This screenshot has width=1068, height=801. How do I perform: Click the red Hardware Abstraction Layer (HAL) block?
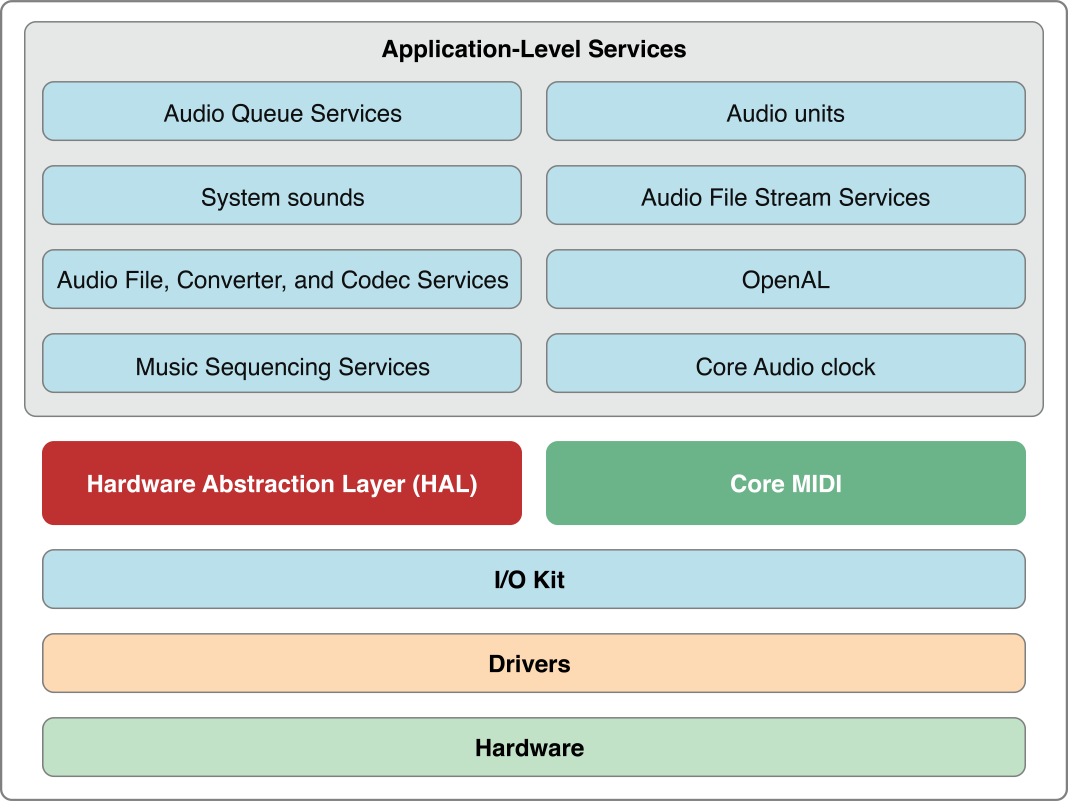(281, 483)
